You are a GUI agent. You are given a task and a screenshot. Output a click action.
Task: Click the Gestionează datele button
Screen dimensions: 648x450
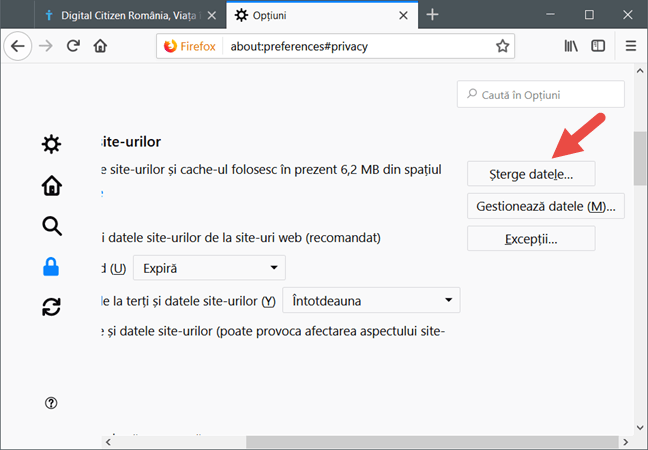click(545, 206)
